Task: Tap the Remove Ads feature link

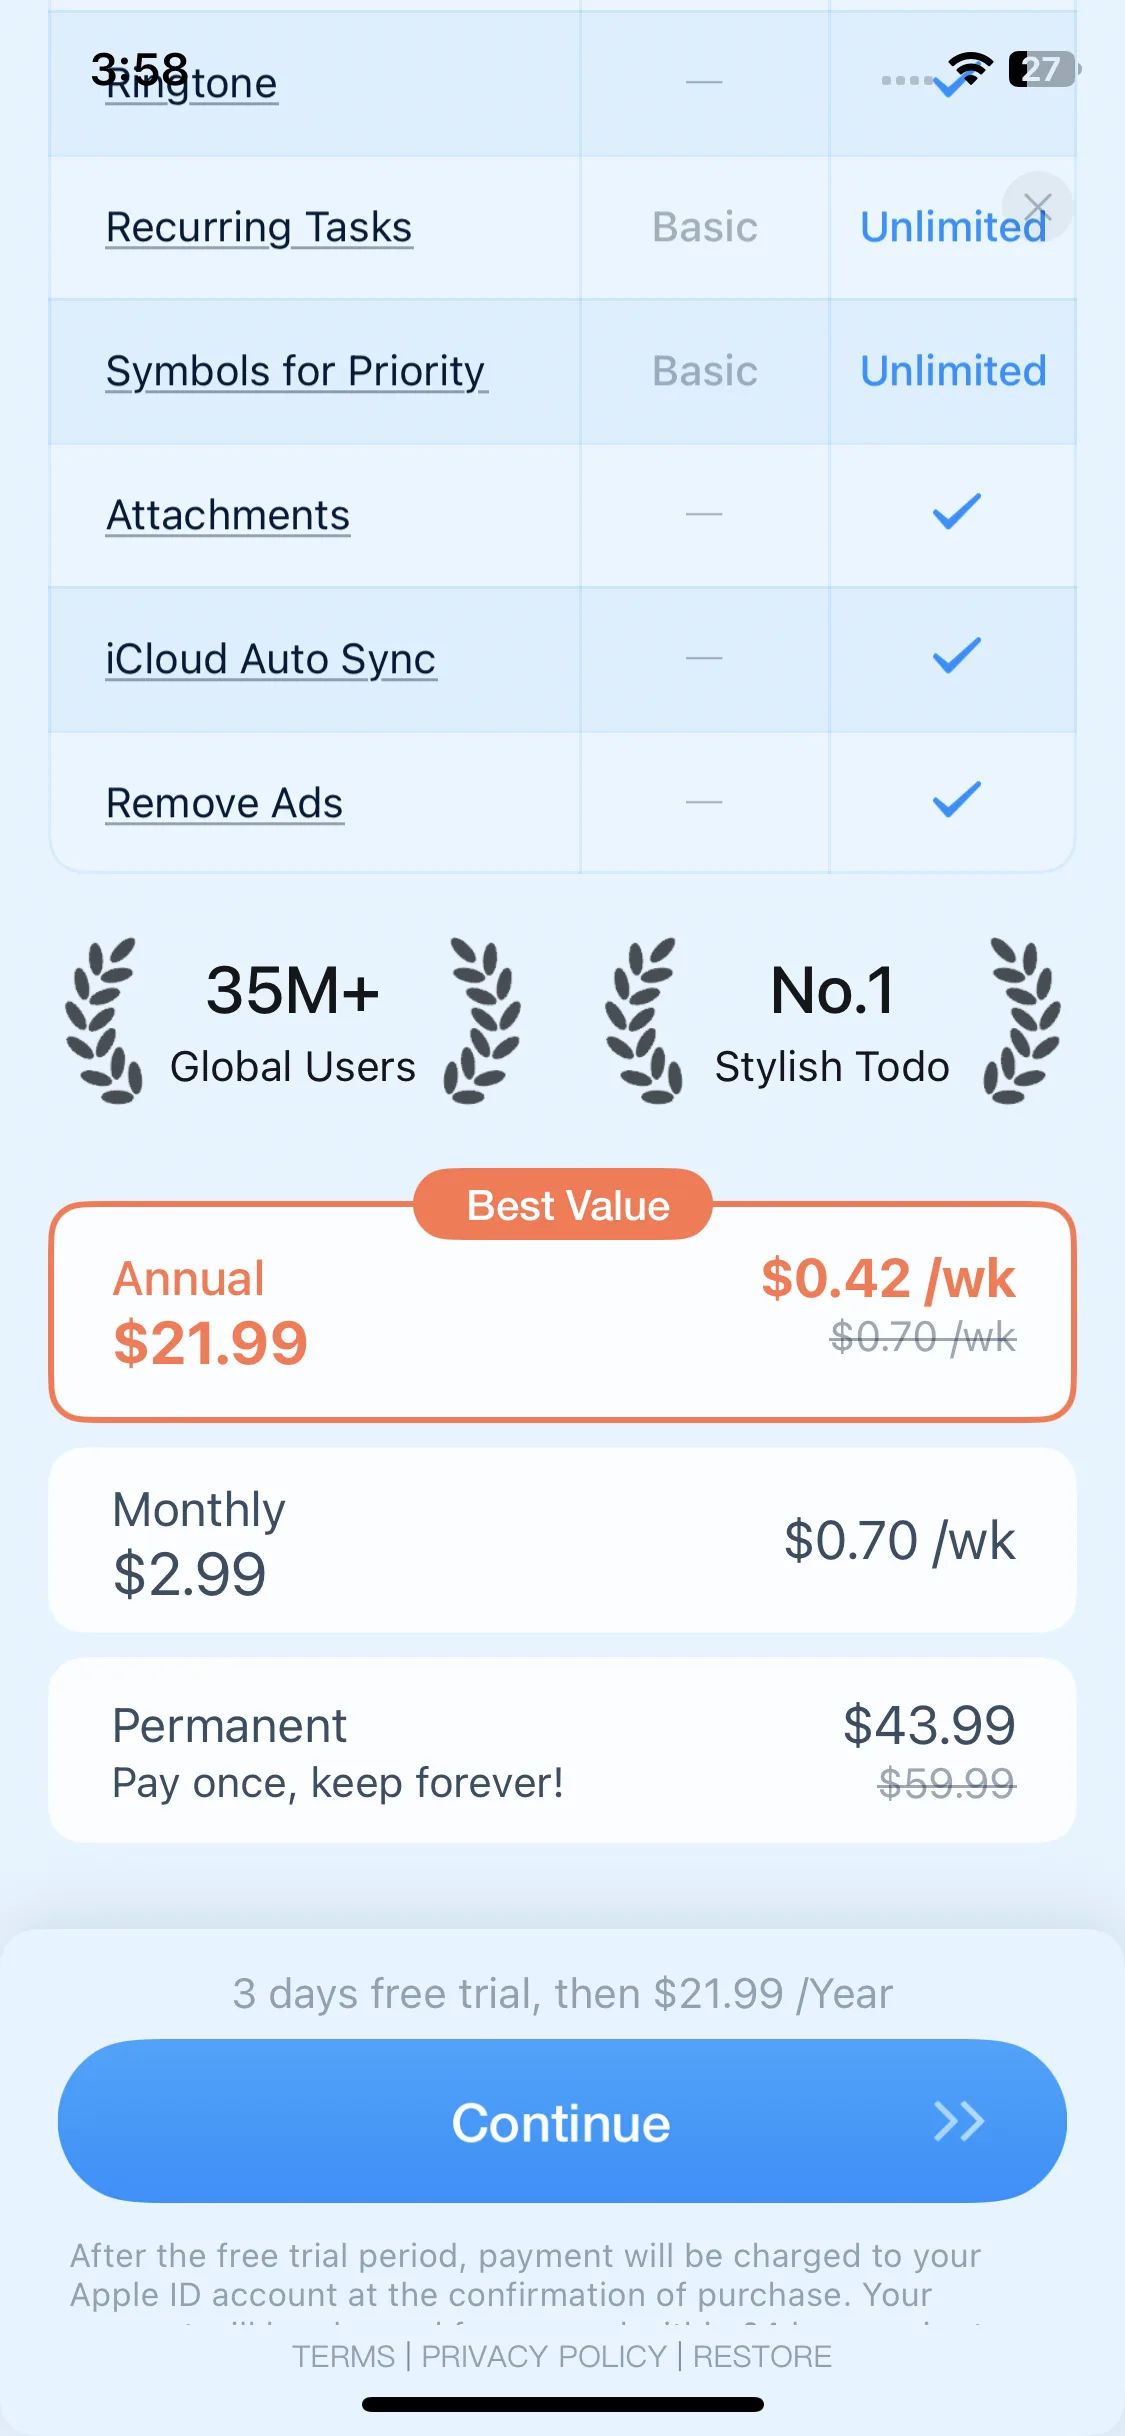Action: (x=225, y=804)
